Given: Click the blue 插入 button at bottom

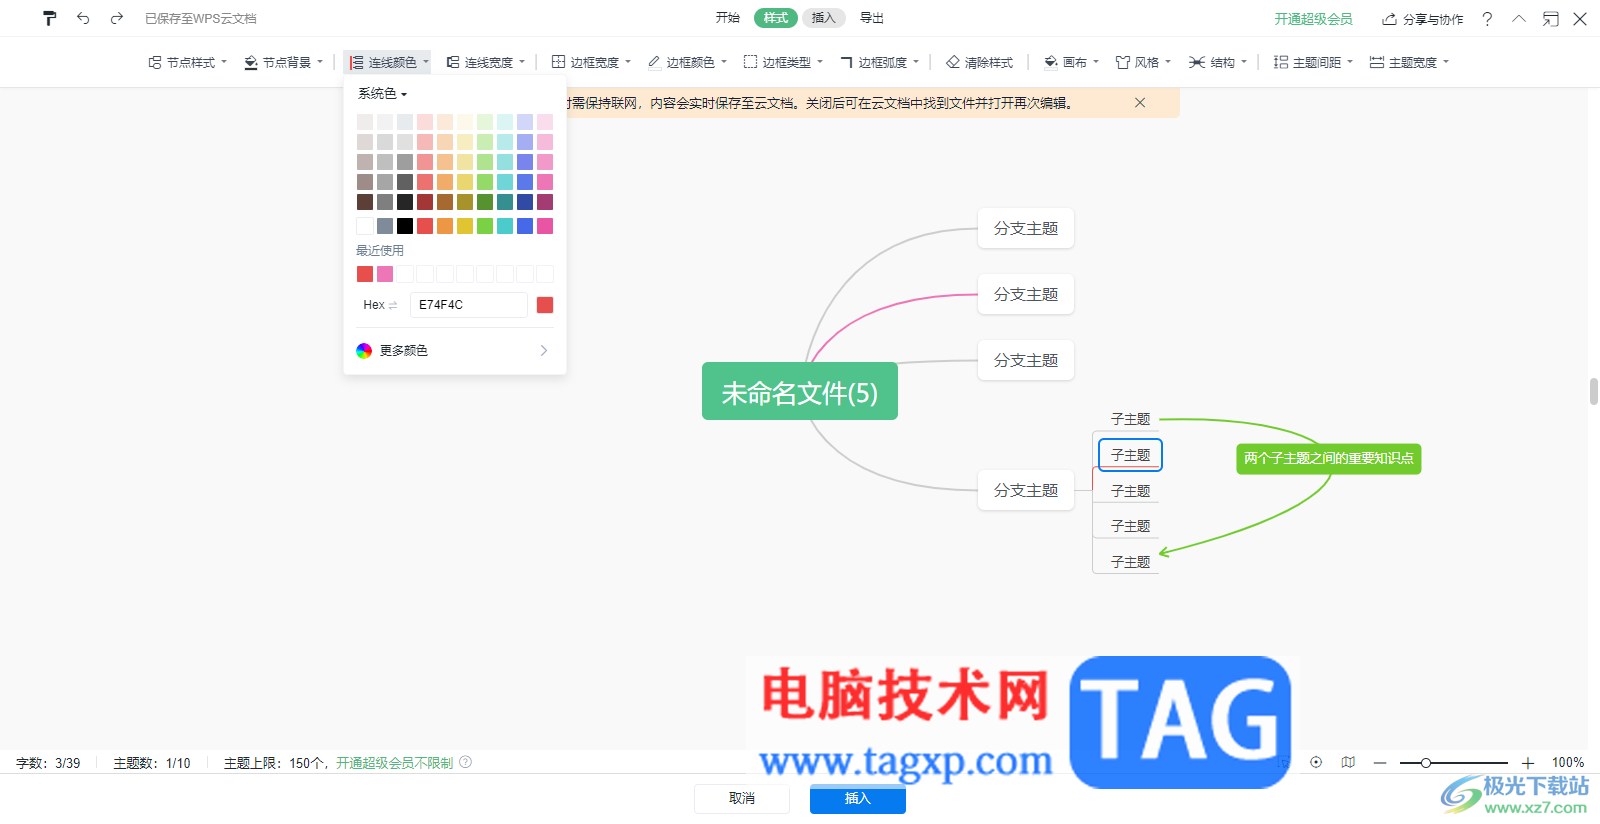Looking at the screenshot, I should pos(858,798).
